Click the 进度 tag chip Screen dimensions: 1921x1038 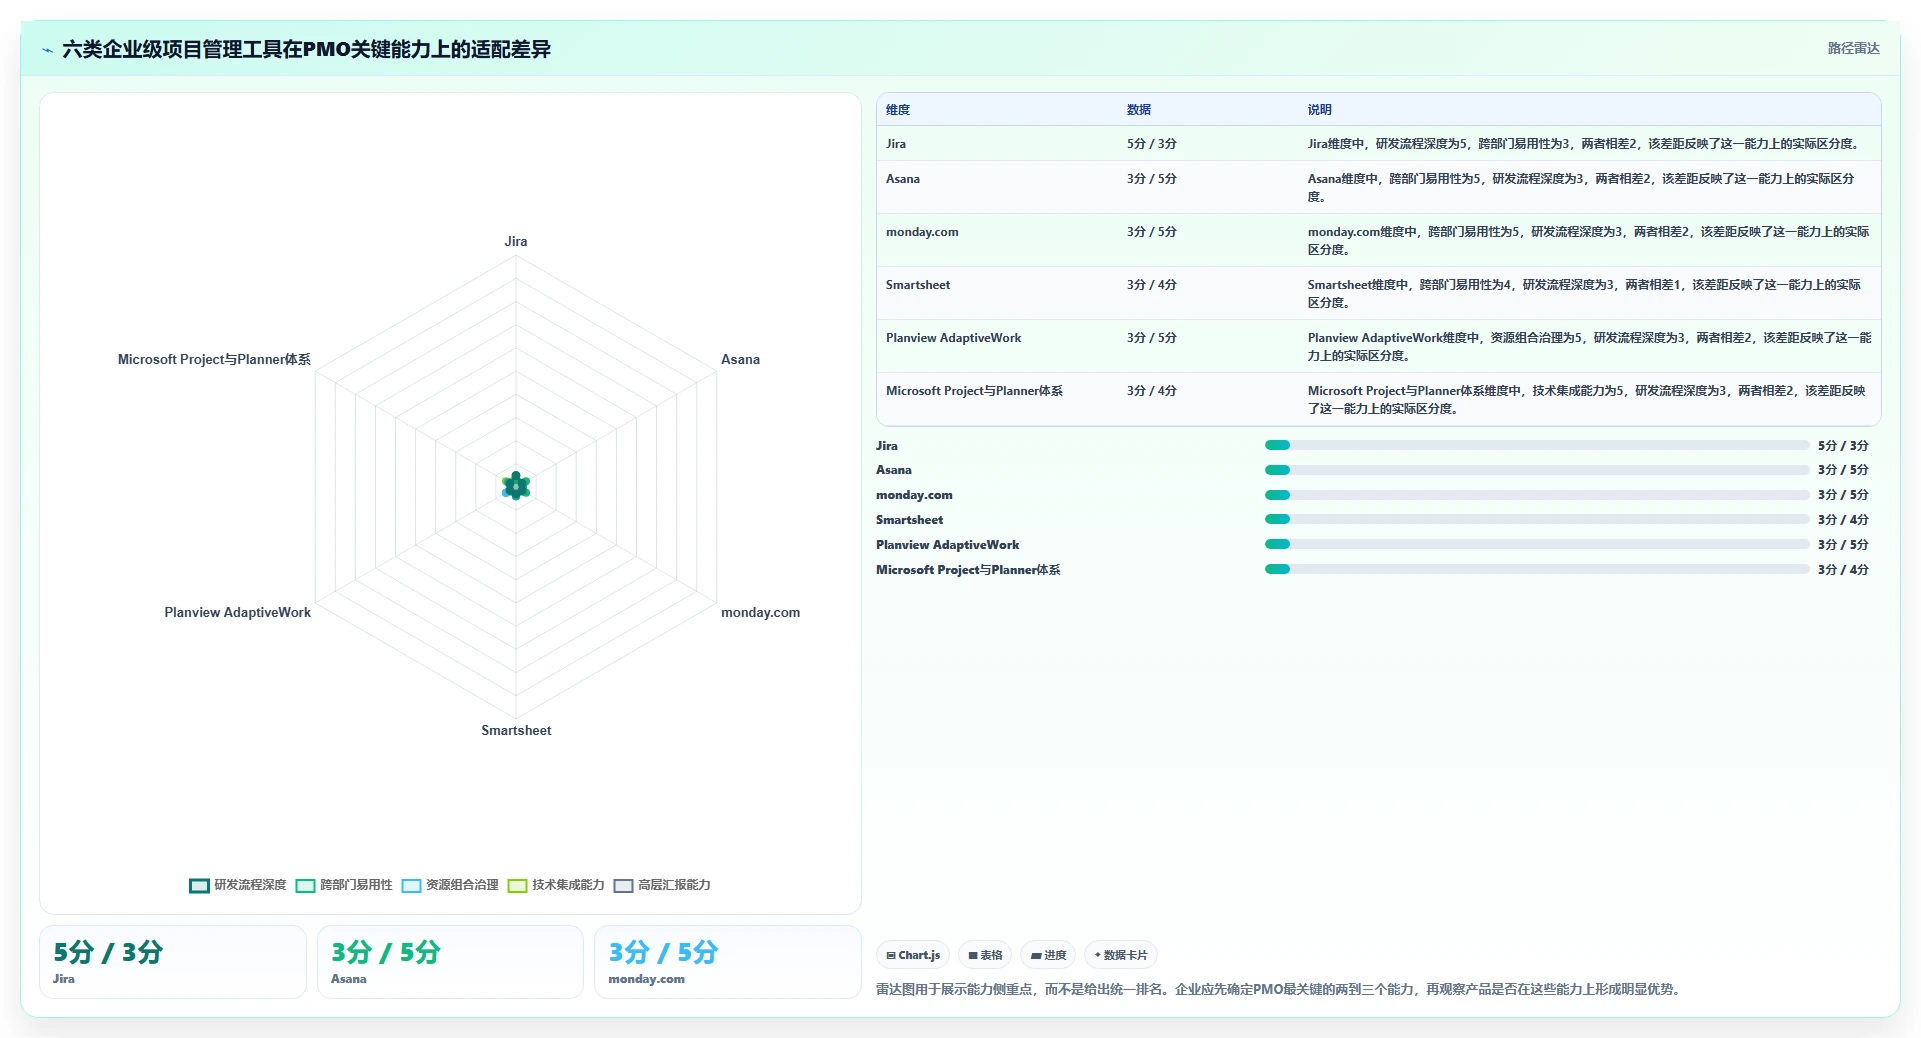point(1048,955)
